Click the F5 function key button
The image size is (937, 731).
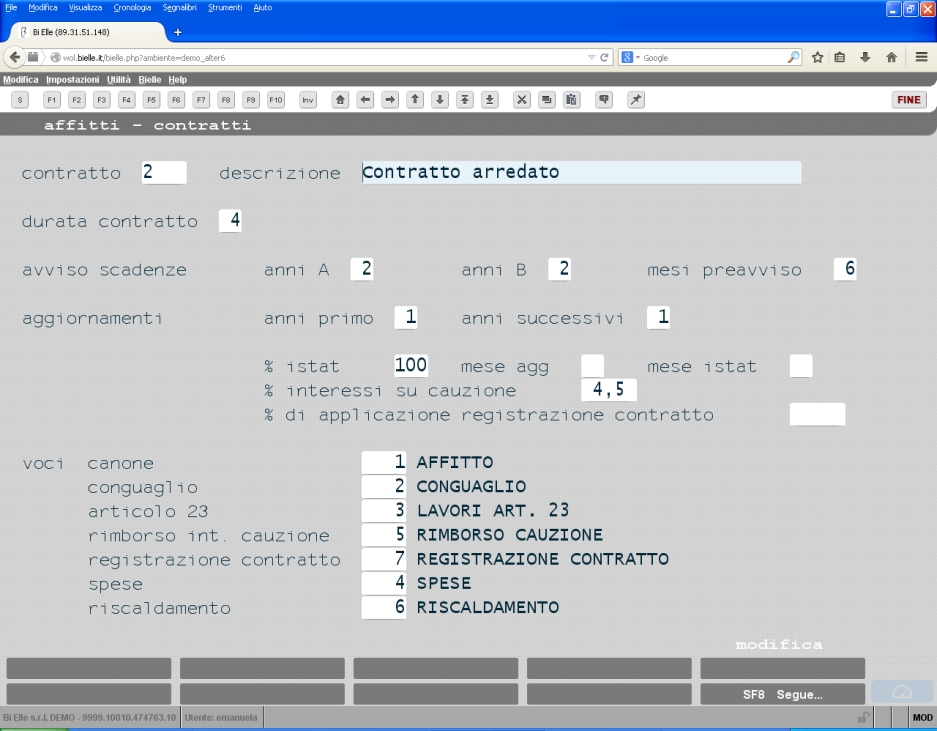point(151,100)
